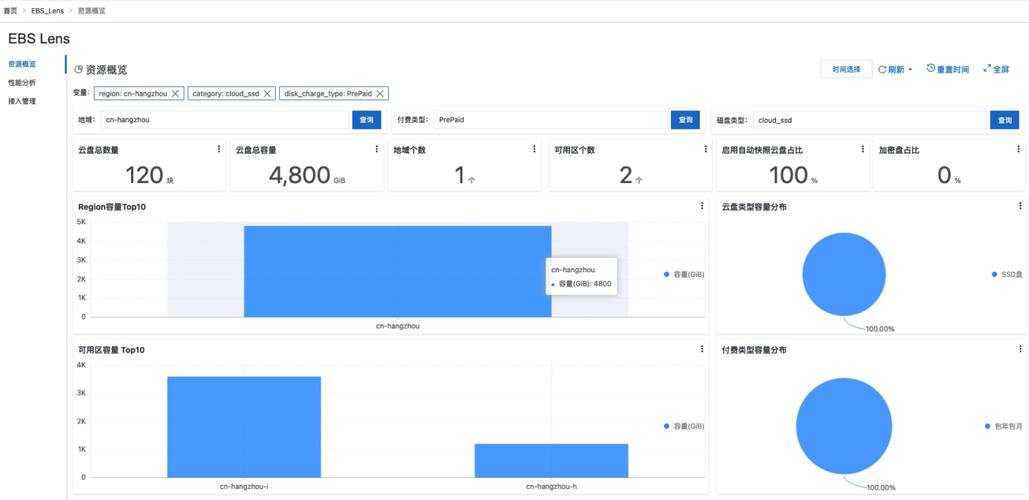
Task: Click the 重置时间 reset time button
Action: (x=947, y=69)
